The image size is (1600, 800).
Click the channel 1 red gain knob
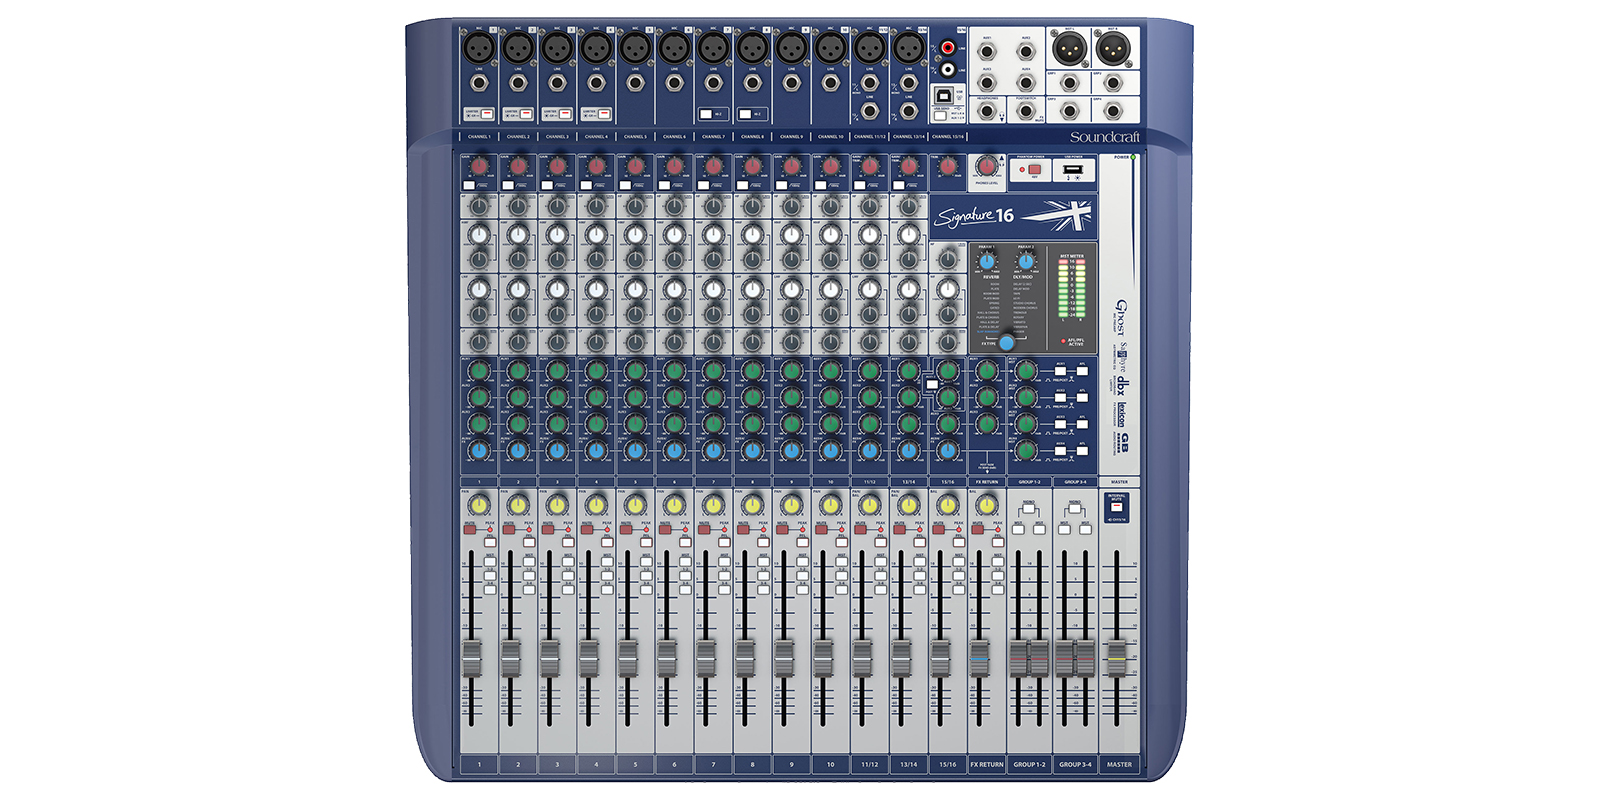(x=479, y=166)
